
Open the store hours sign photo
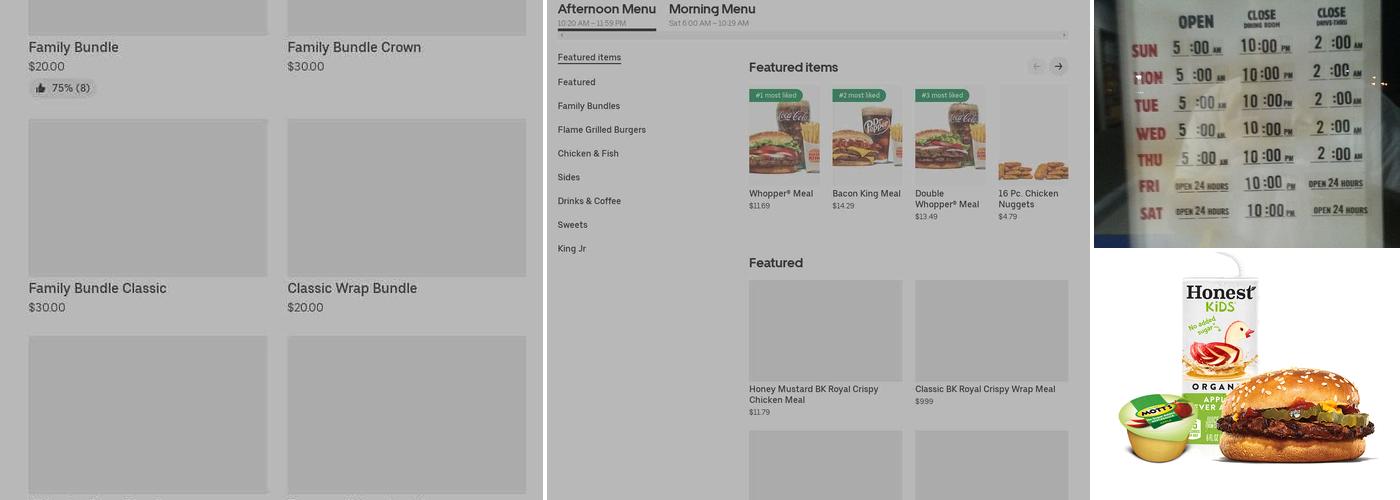[x=1247, y=123]
